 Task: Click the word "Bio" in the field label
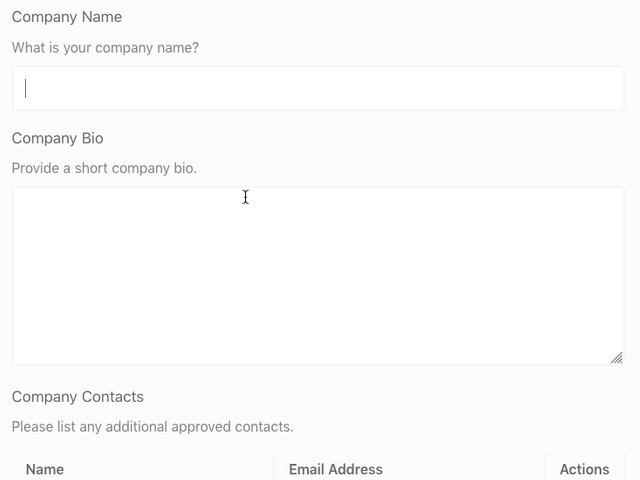[92, 138]
